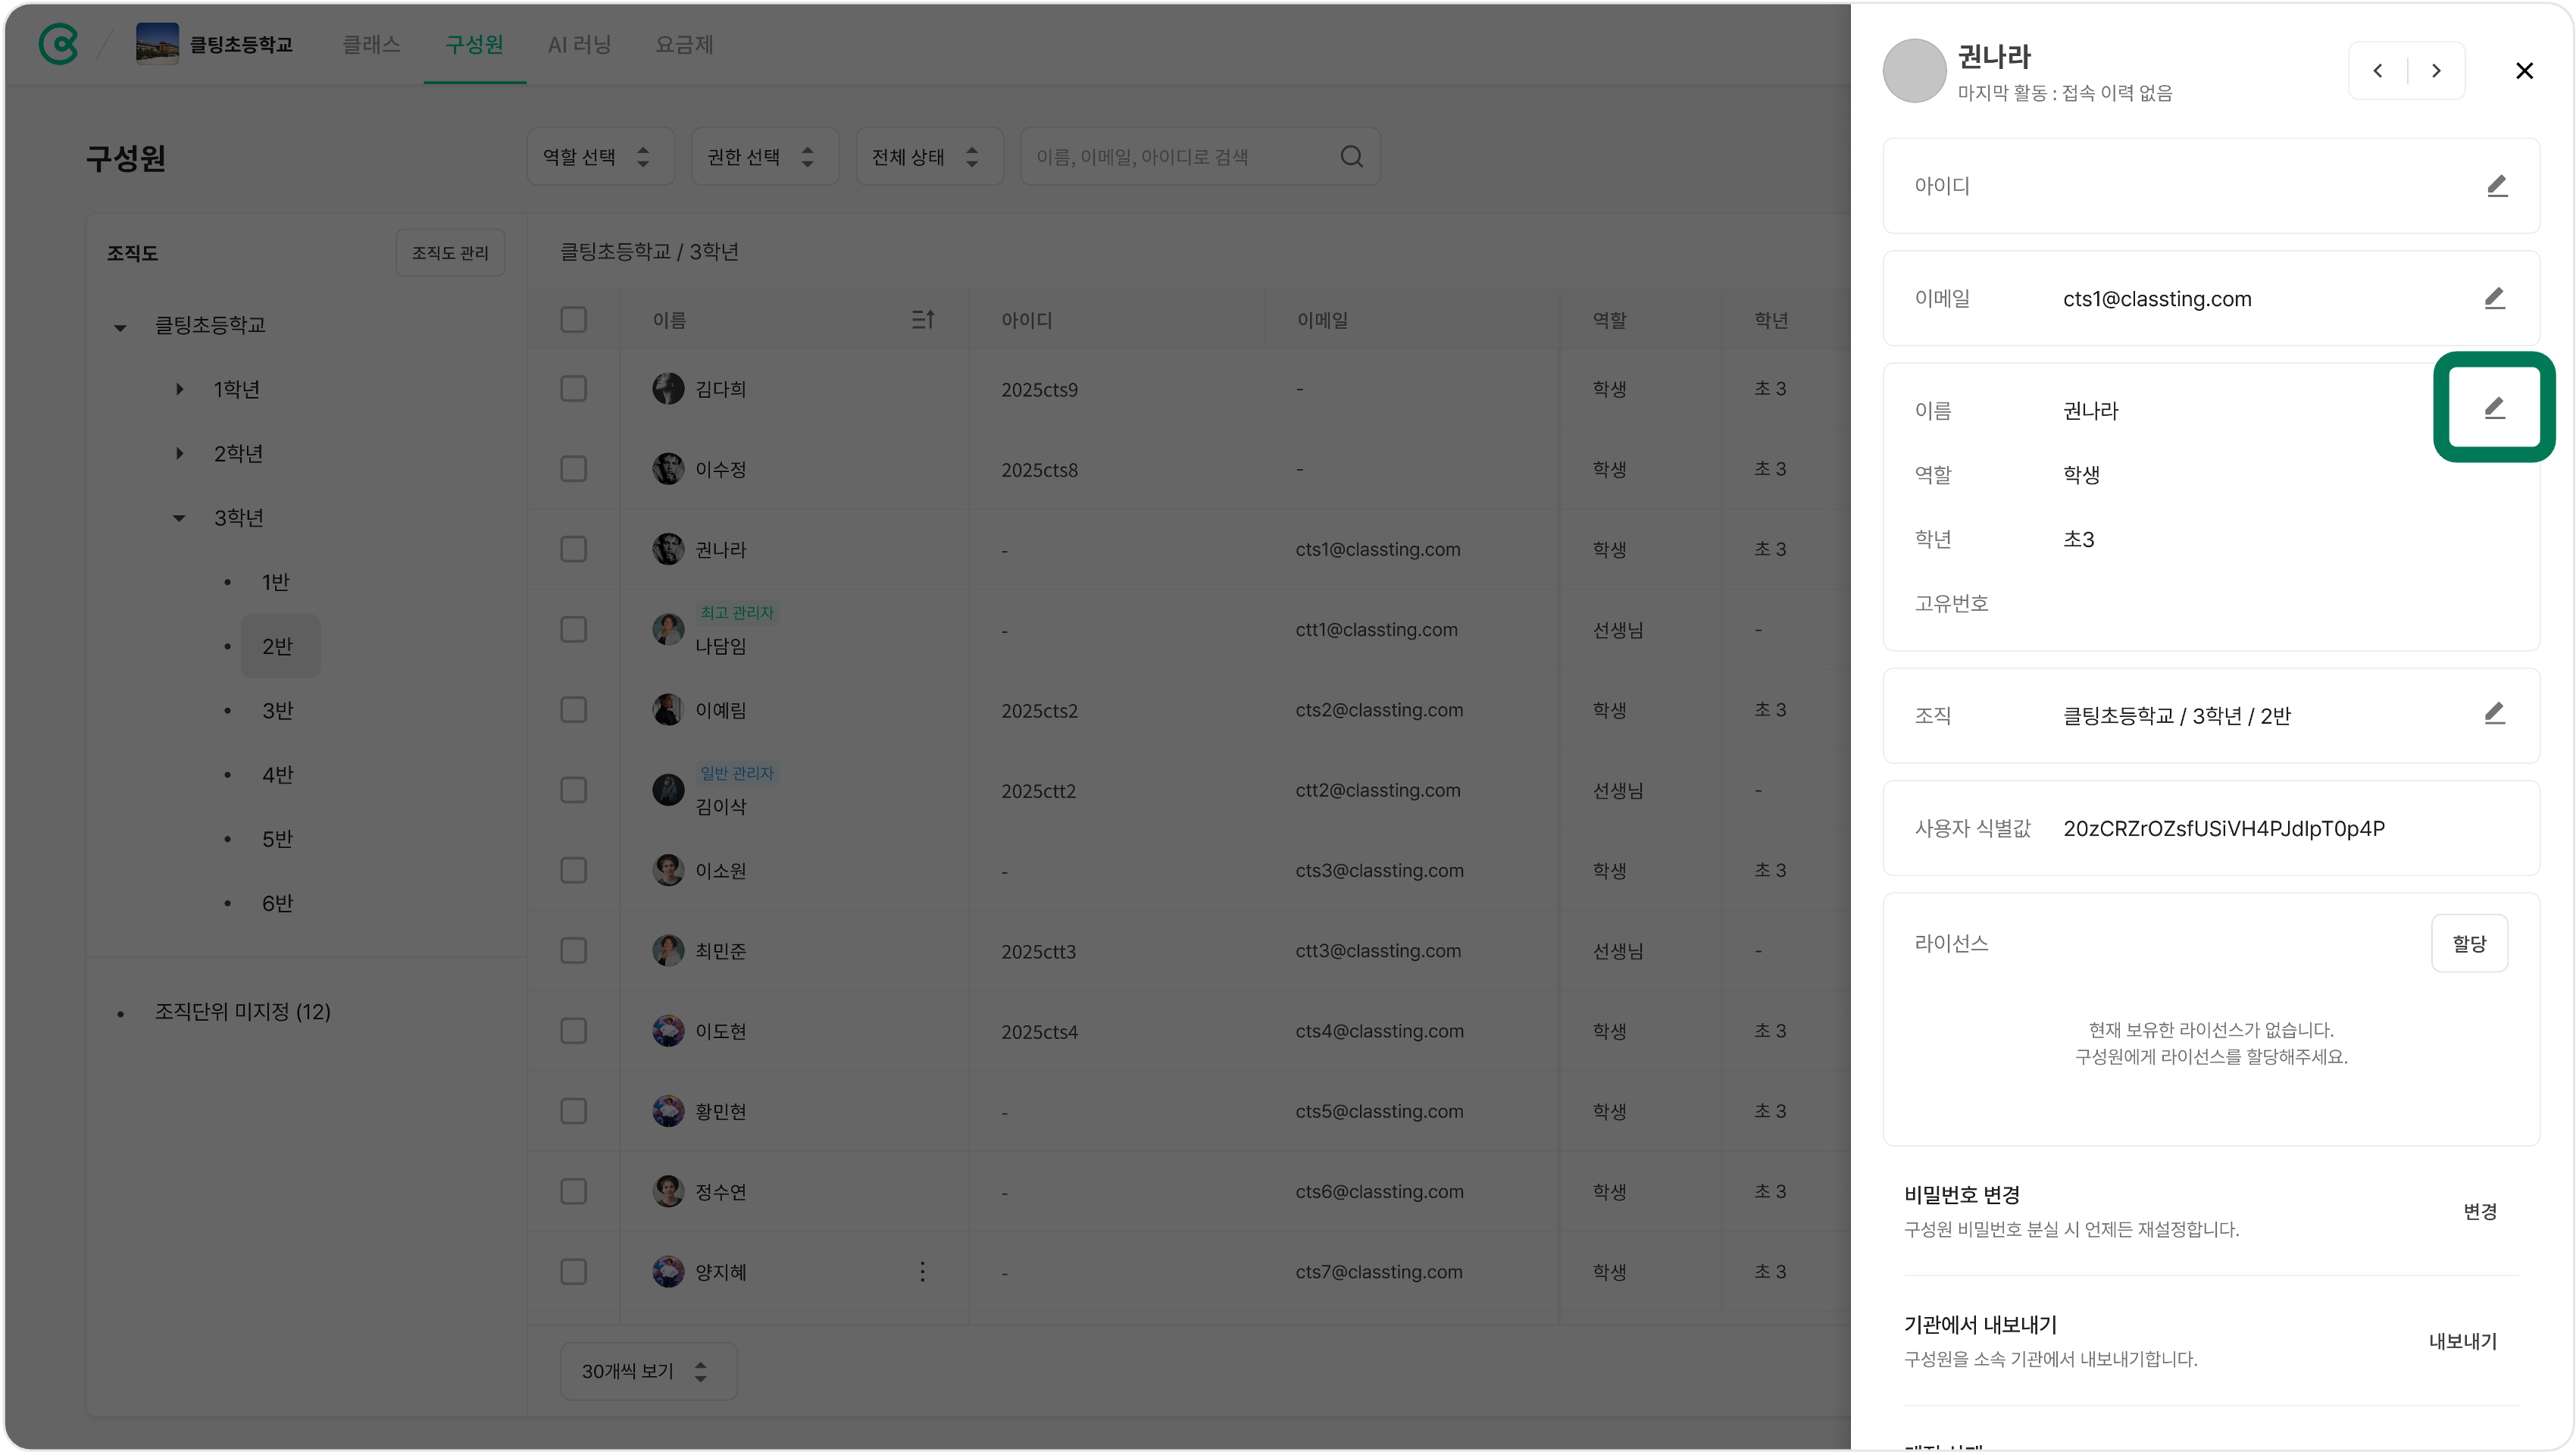Click the ctt1@classting.com email cell
2576x1455 pixels.
click(x=1376, y=630)
